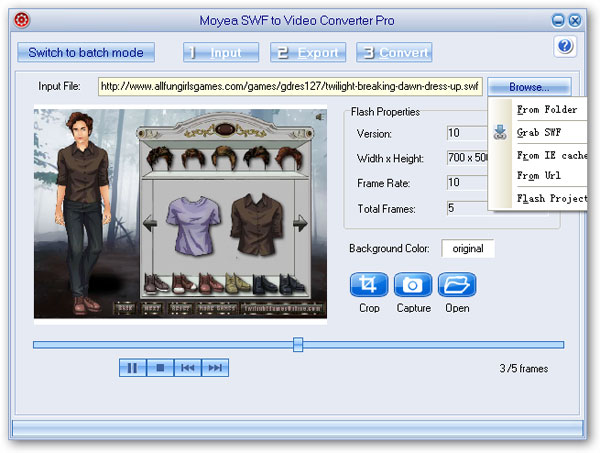The image size is (600, 453).
Task: Click the Capture label text
Action: pyautogui.click(x=414, y=308)
